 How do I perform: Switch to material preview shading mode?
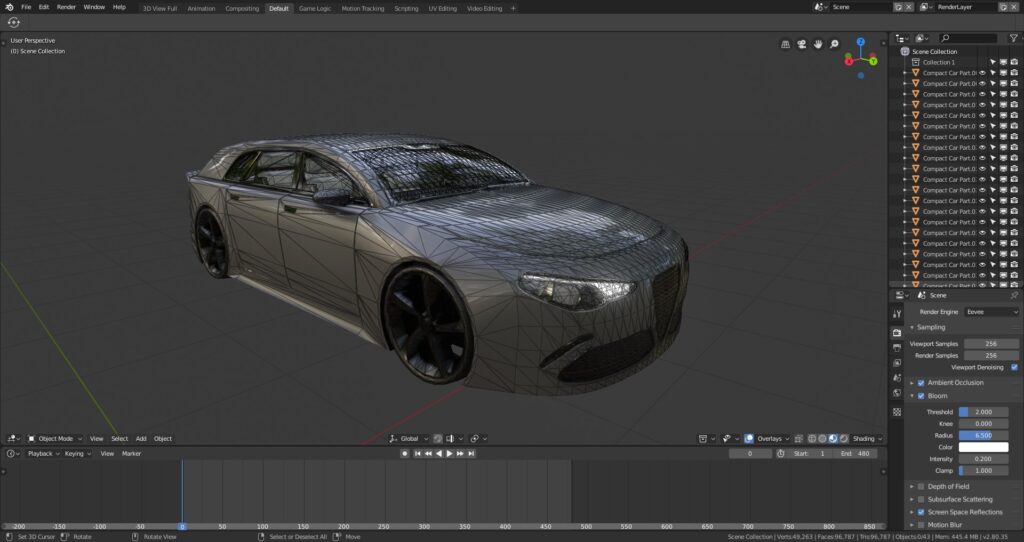833,439
